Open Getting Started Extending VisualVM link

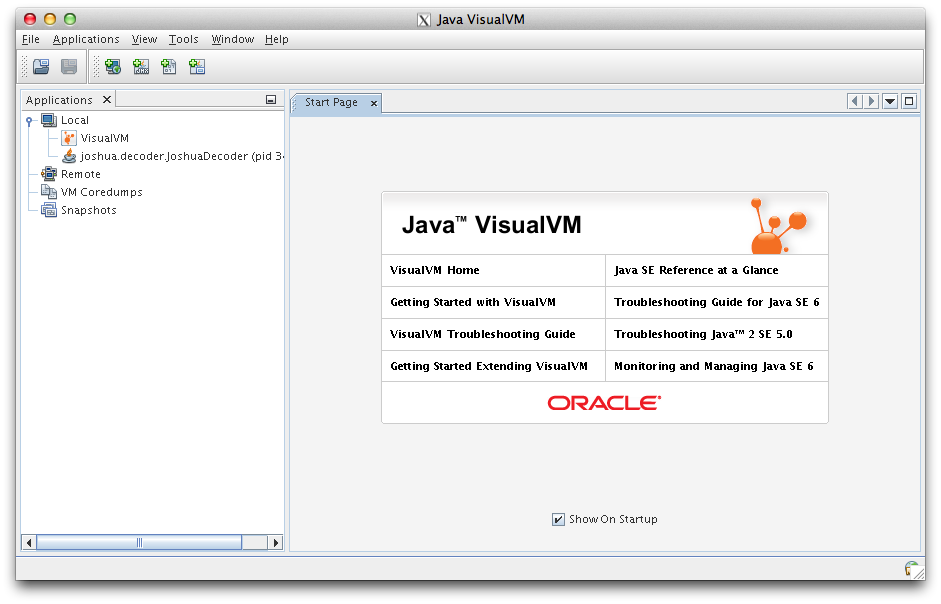tap(489, 366)
